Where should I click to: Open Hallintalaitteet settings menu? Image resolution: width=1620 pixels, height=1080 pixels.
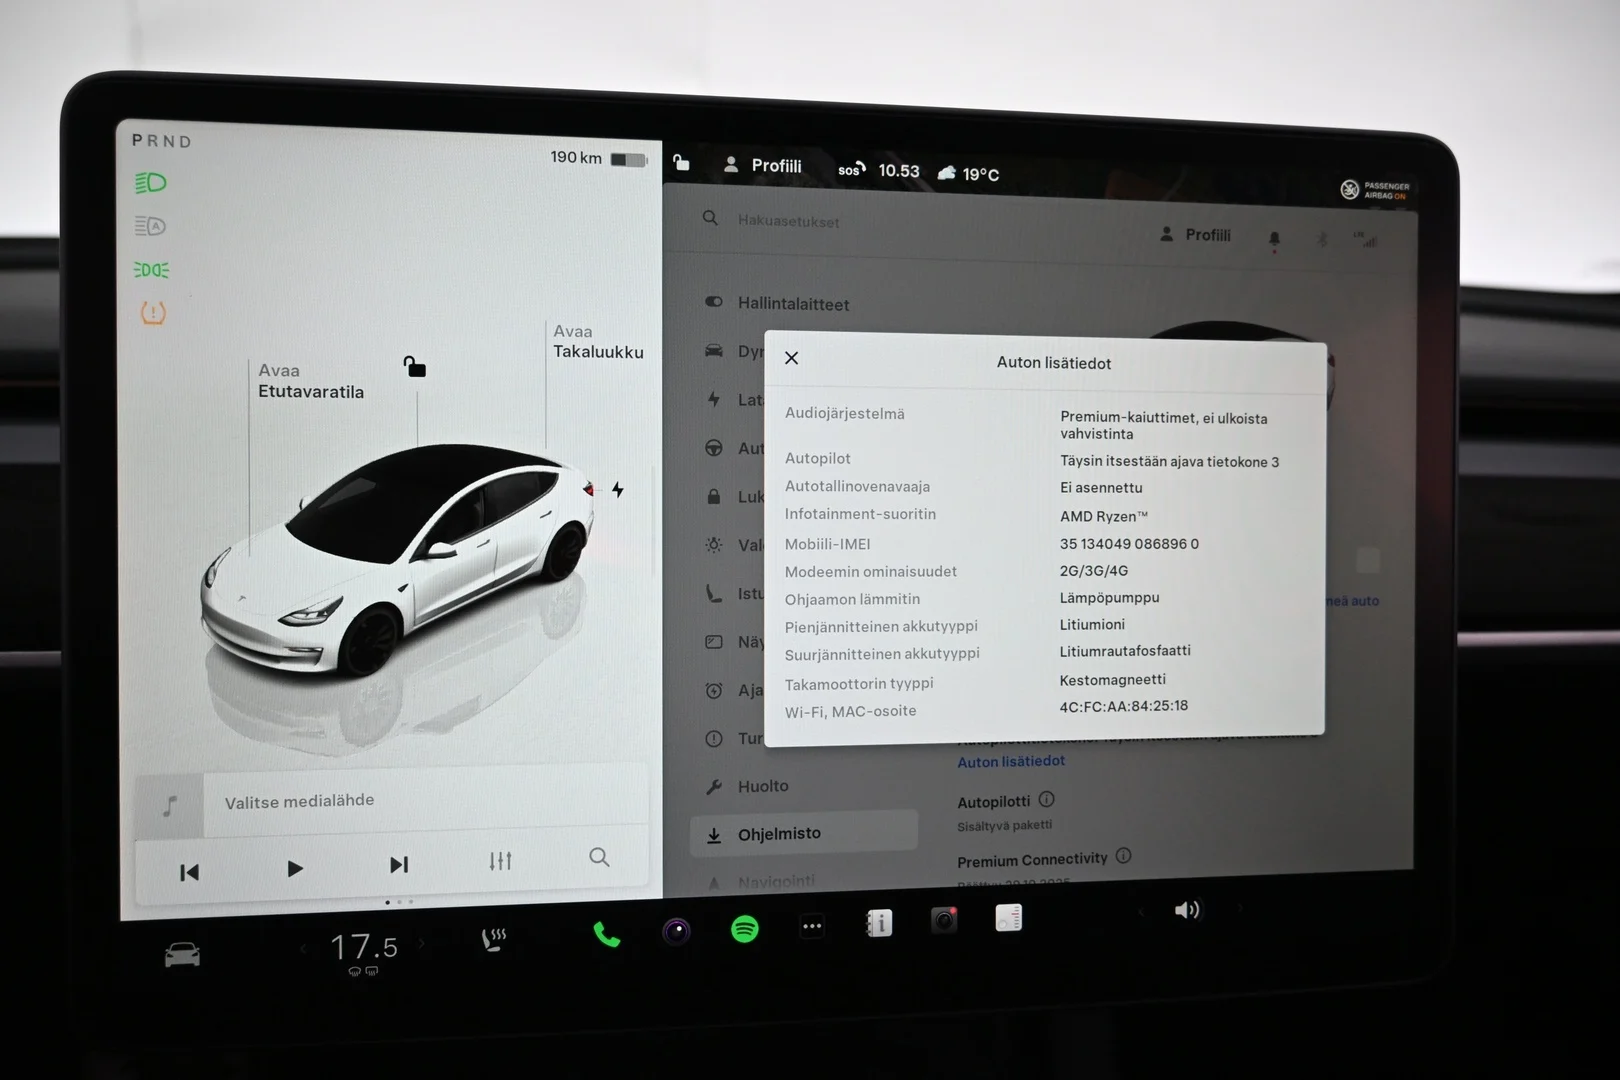pyautogui.click(x=793, y=303)
